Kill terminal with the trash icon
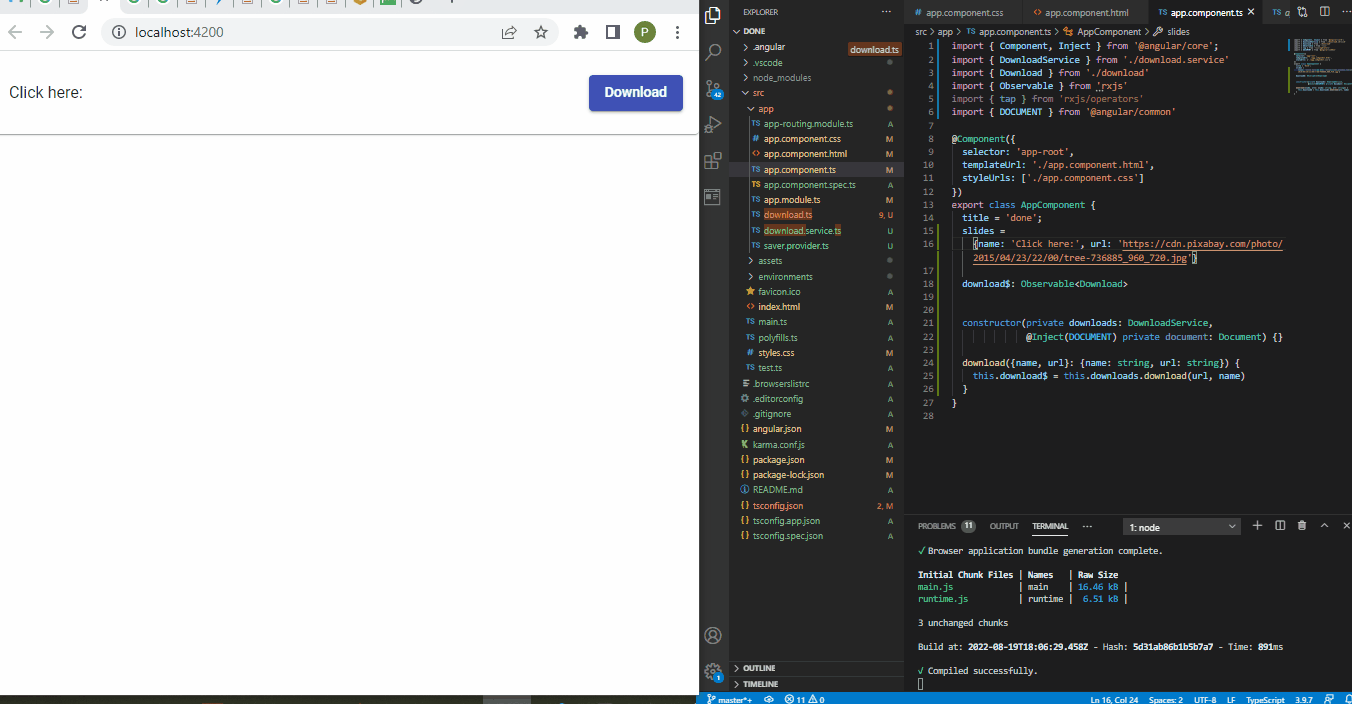Viewport: 1352px width, 704px height. (x=1301, y=526)
